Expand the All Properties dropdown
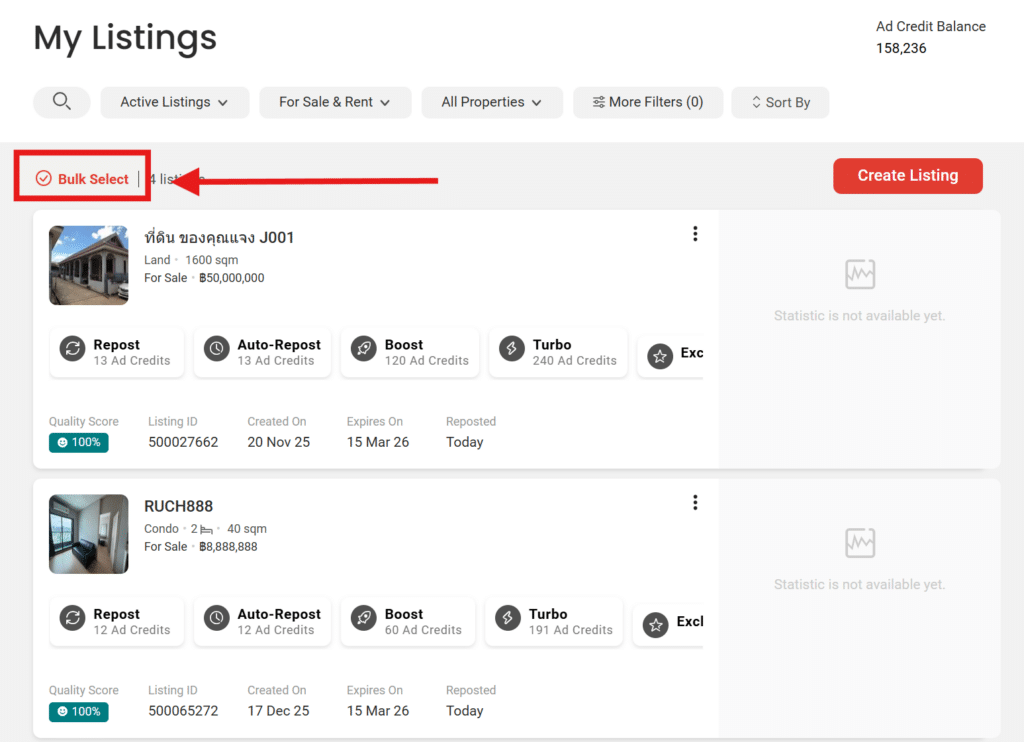Image resolution: width=1024 pixels, height=742 pixels. [x=491, y=102]
